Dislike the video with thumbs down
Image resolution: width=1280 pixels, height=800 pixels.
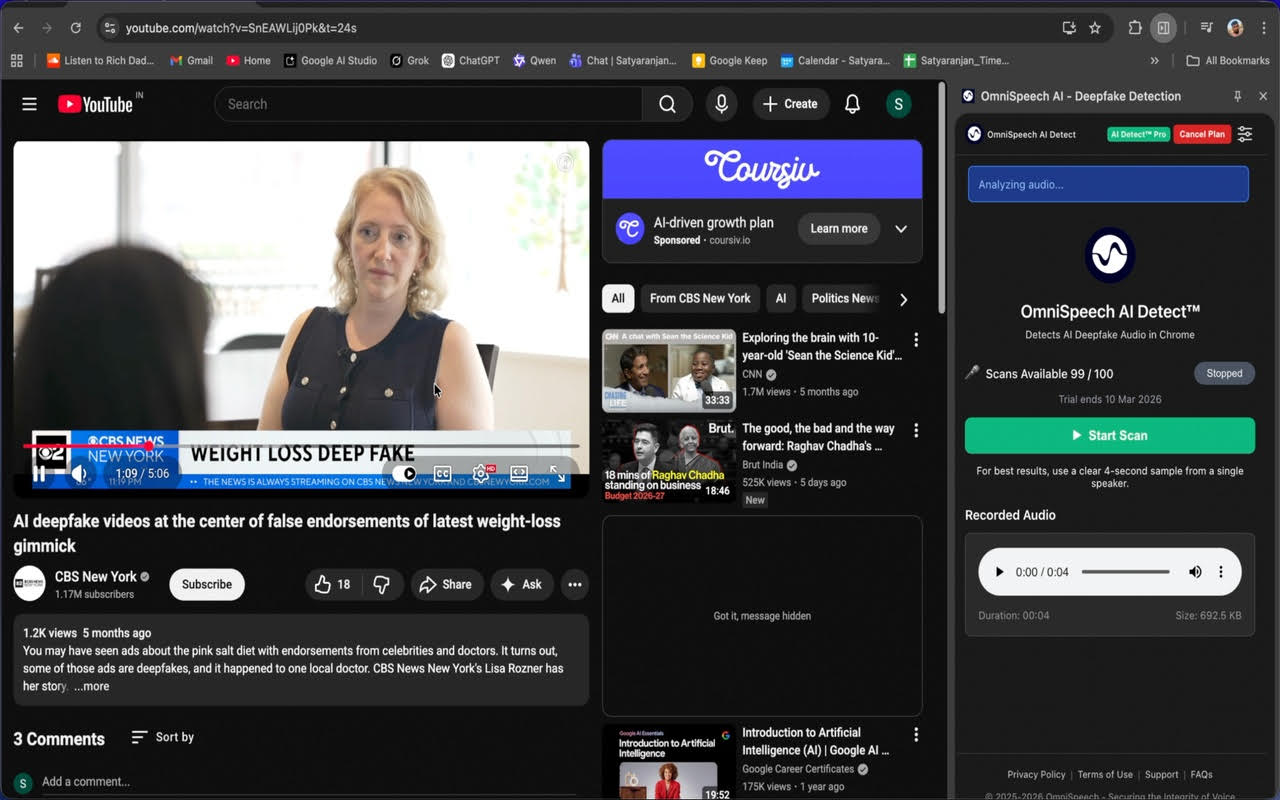click(381, 584)
